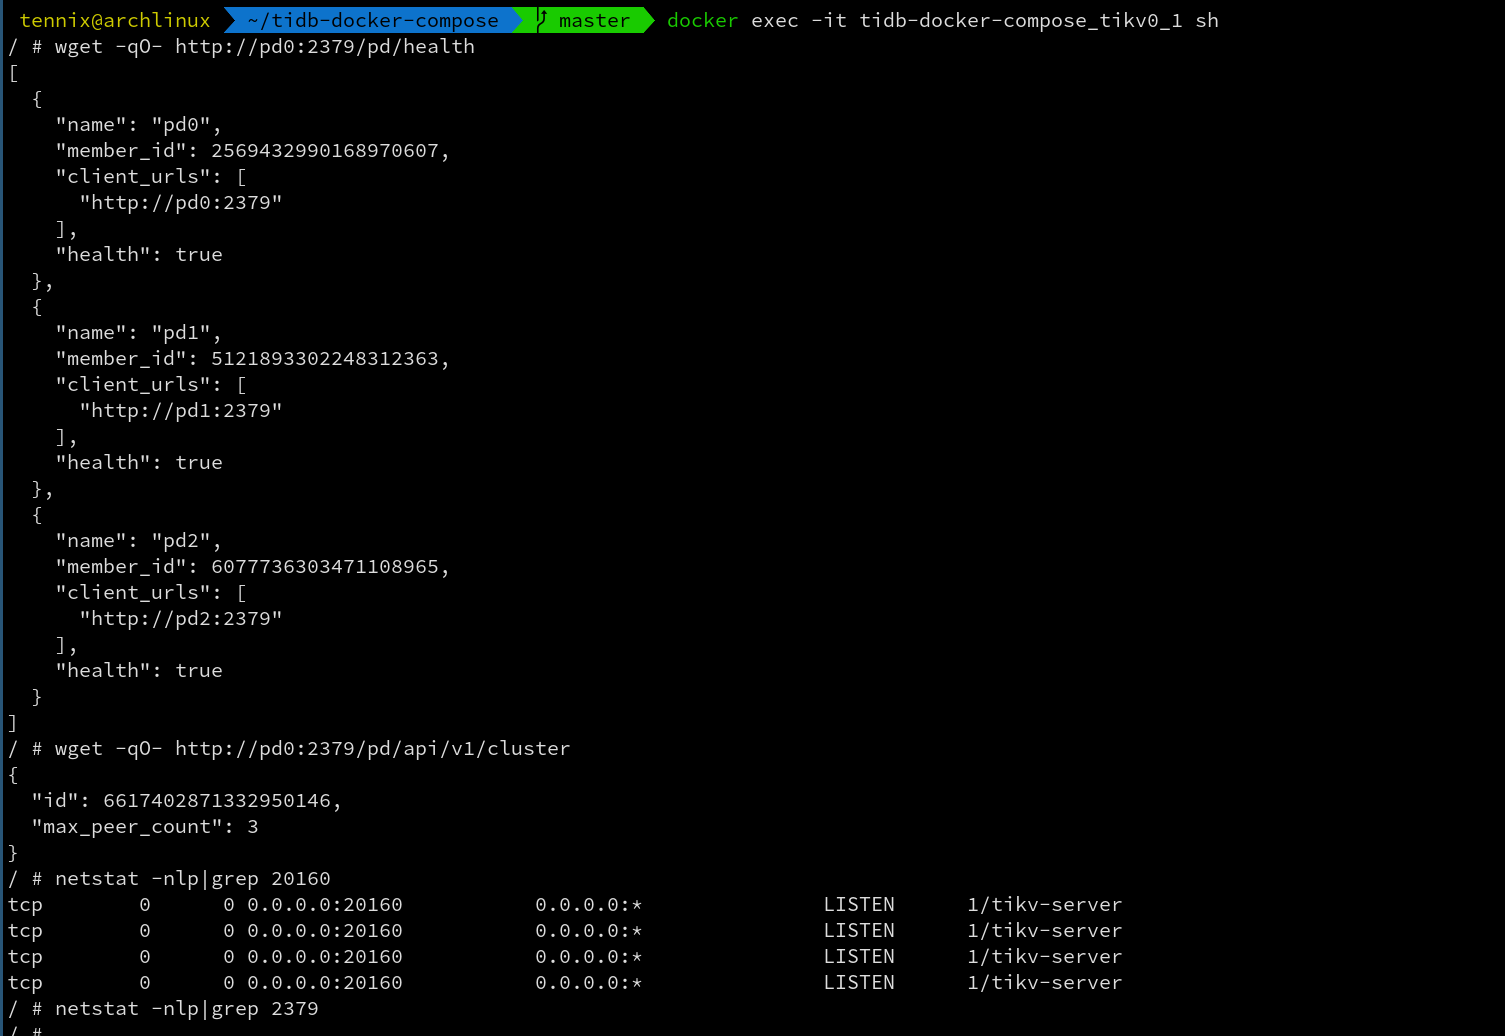1505x1036 pixels.
Task: Click "health": true under pd2
Action: 139,670
